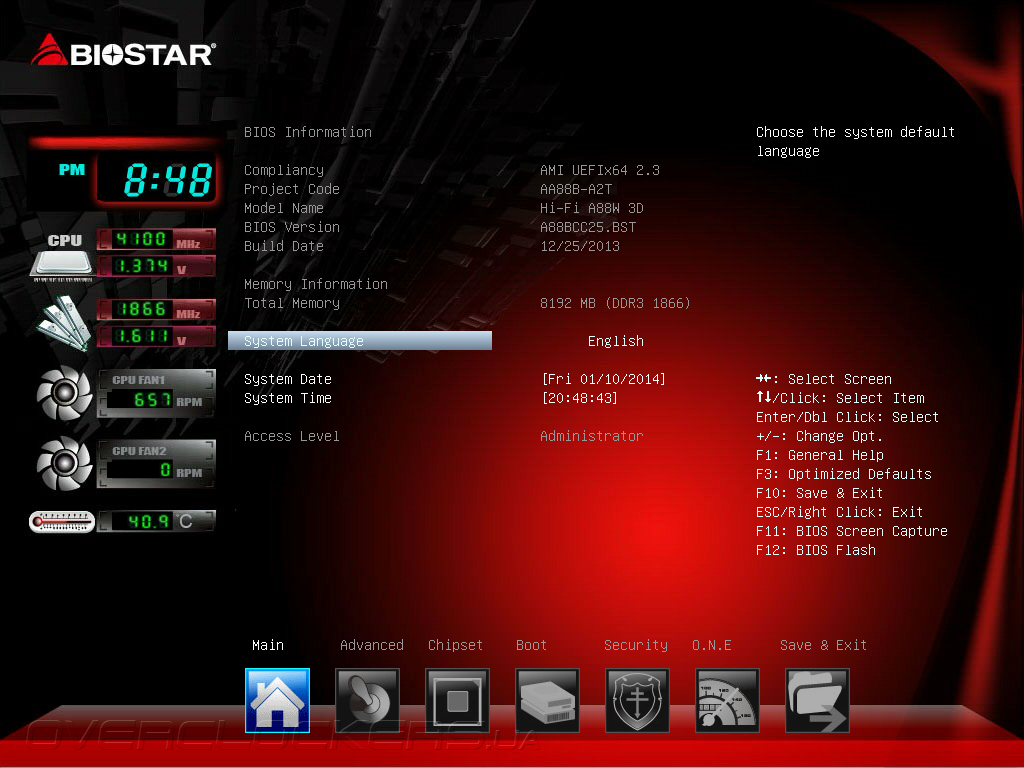Screen dimensions: 1024x768
Task: Edit the date field Fri 01/10/2014
Action: [x=603, y=379]
